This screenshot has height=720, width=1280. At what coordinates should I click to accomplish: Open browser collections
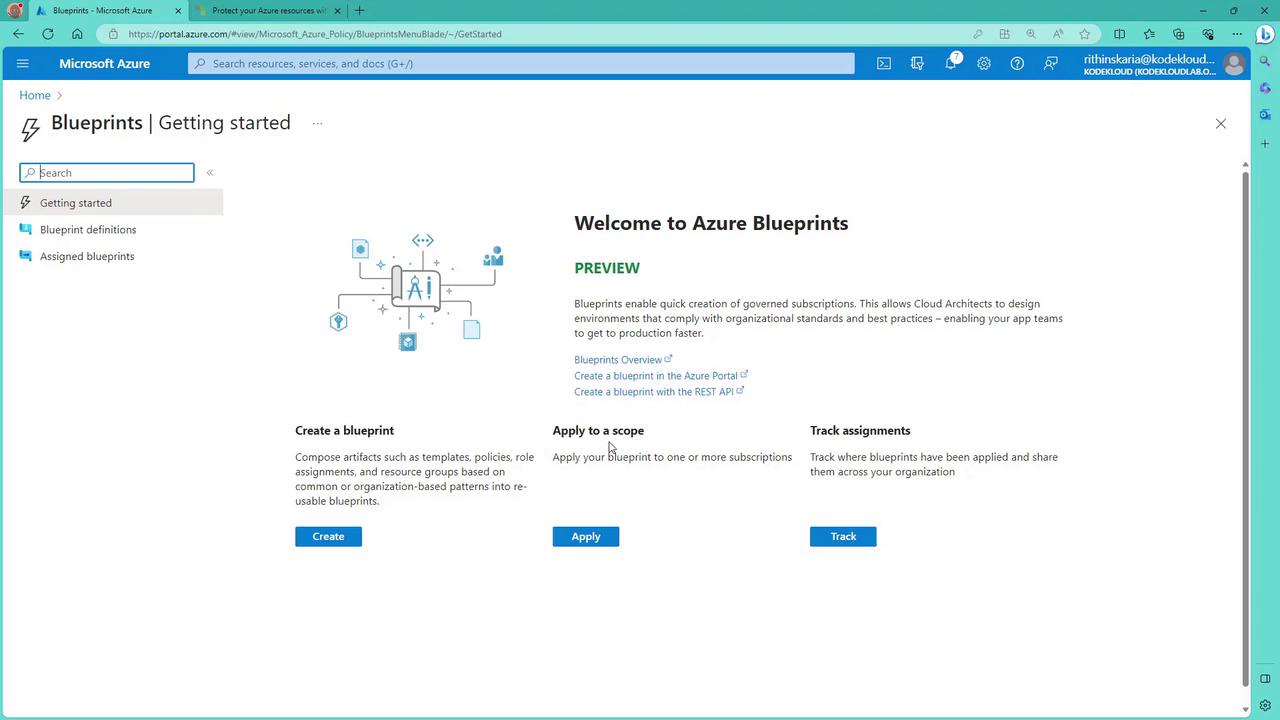click(x=1178, y=34)
